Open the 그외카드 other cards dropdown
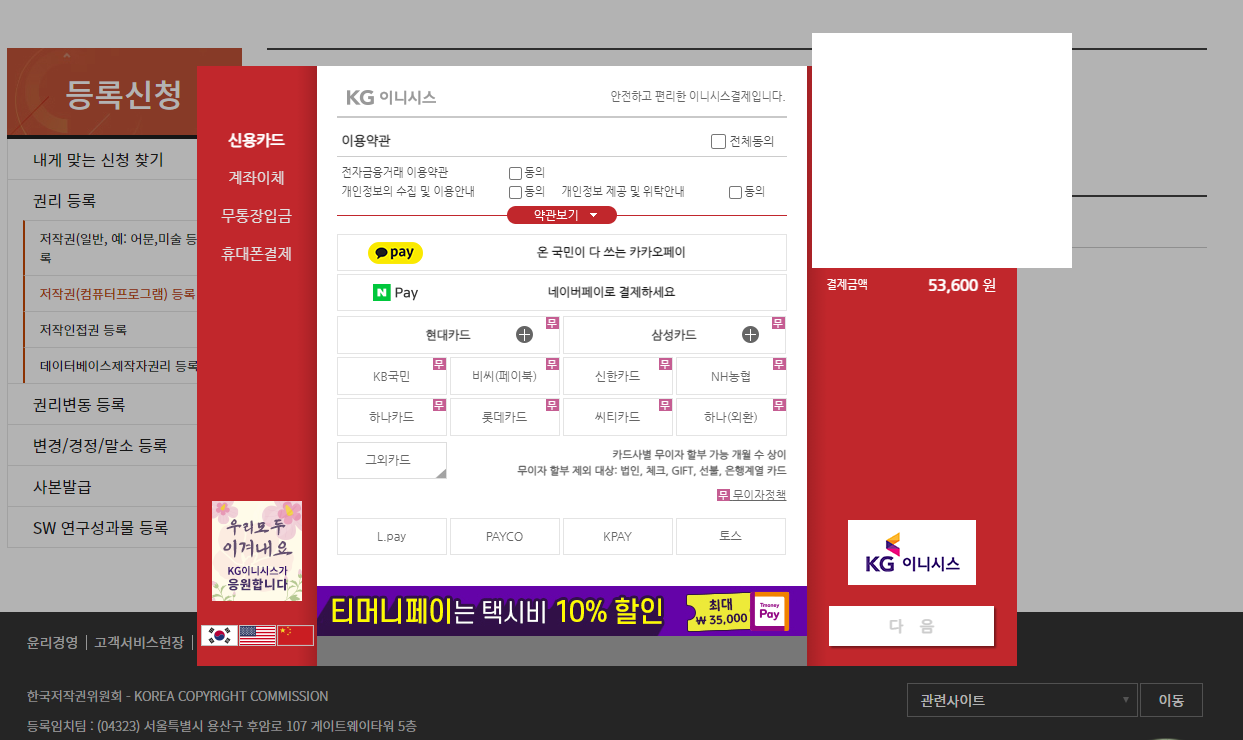1243x740 pixels. (392, 460)
